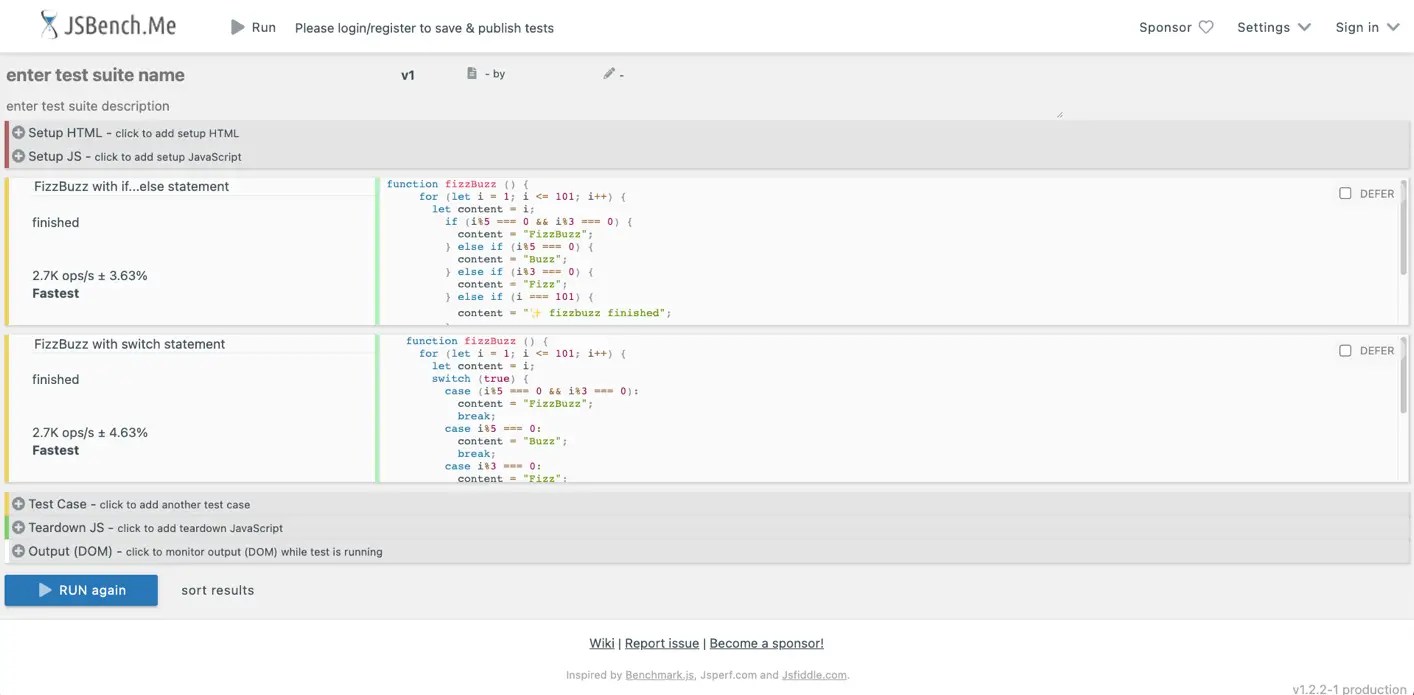Screen dimensions: 1414x695
Task: Click the document icon next to 'by'
Action: click(470, 73)
